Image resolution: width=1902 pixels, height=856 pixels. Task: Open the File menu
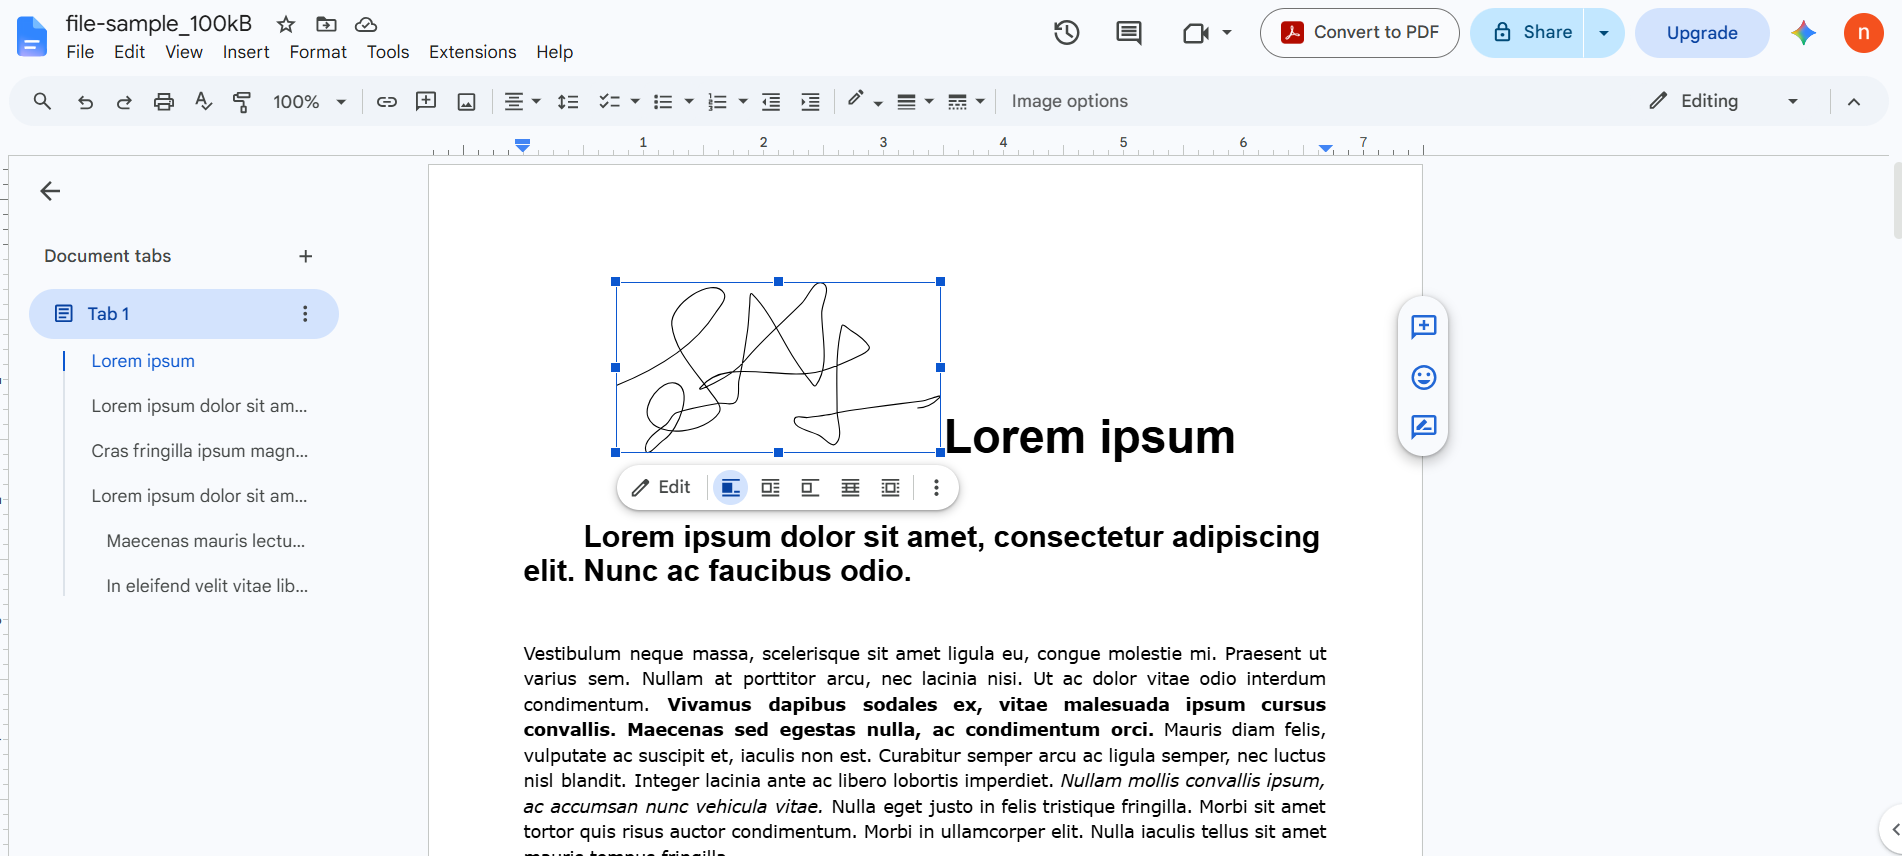pyautogui.click(x=80, y=52)
